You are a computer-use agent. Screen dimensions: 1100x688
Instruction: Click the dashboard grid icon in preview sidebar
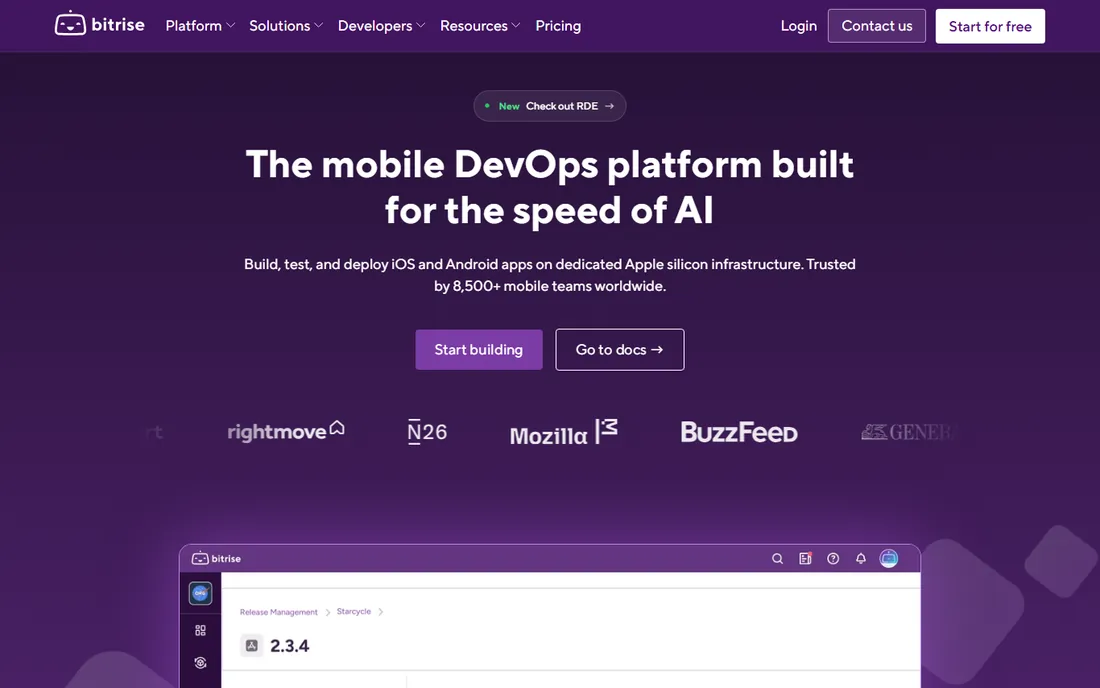(201, 630)
